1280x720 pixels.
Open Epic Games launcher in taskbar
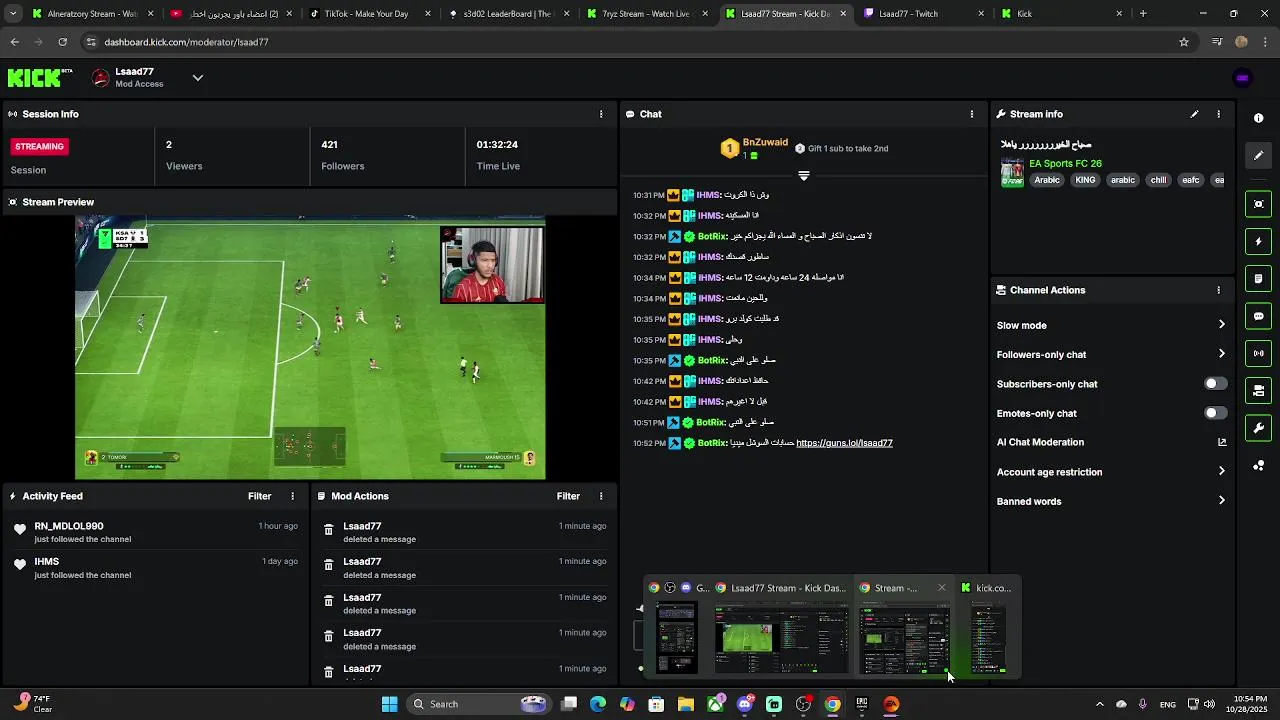click(x=862, y=704)
